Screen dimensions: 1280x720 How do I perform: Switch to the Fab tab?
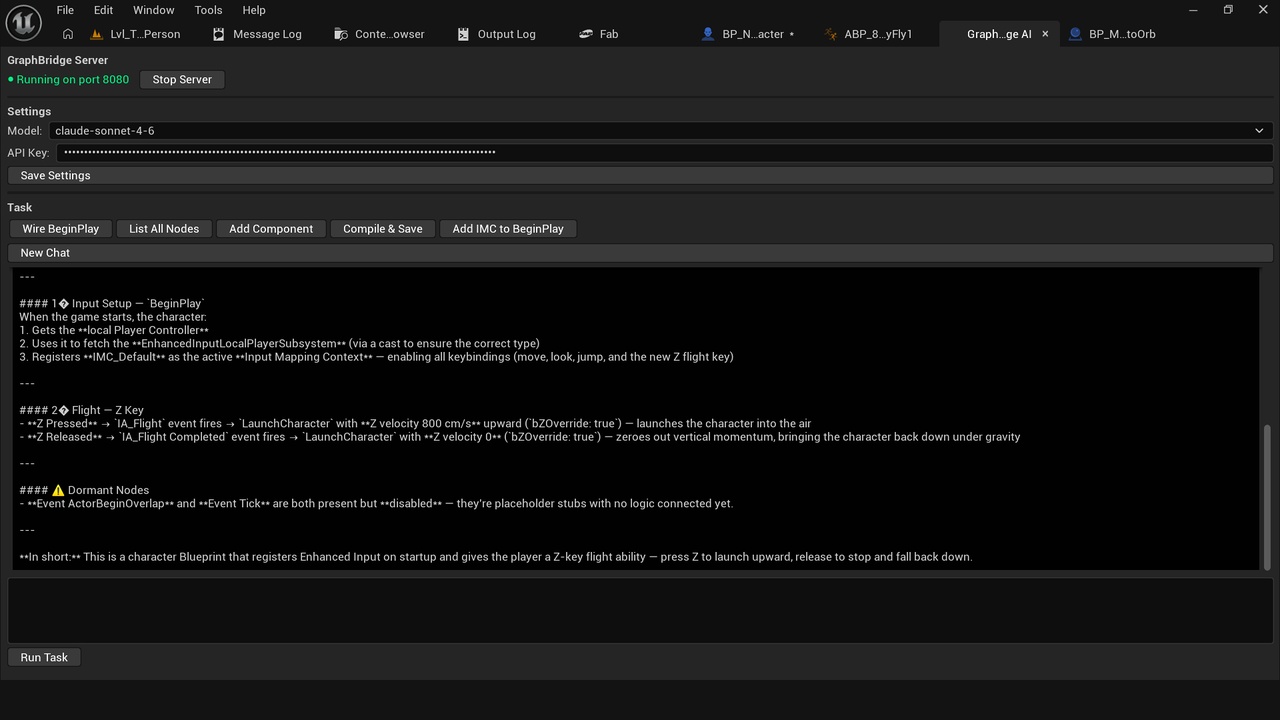coord(609,34)
